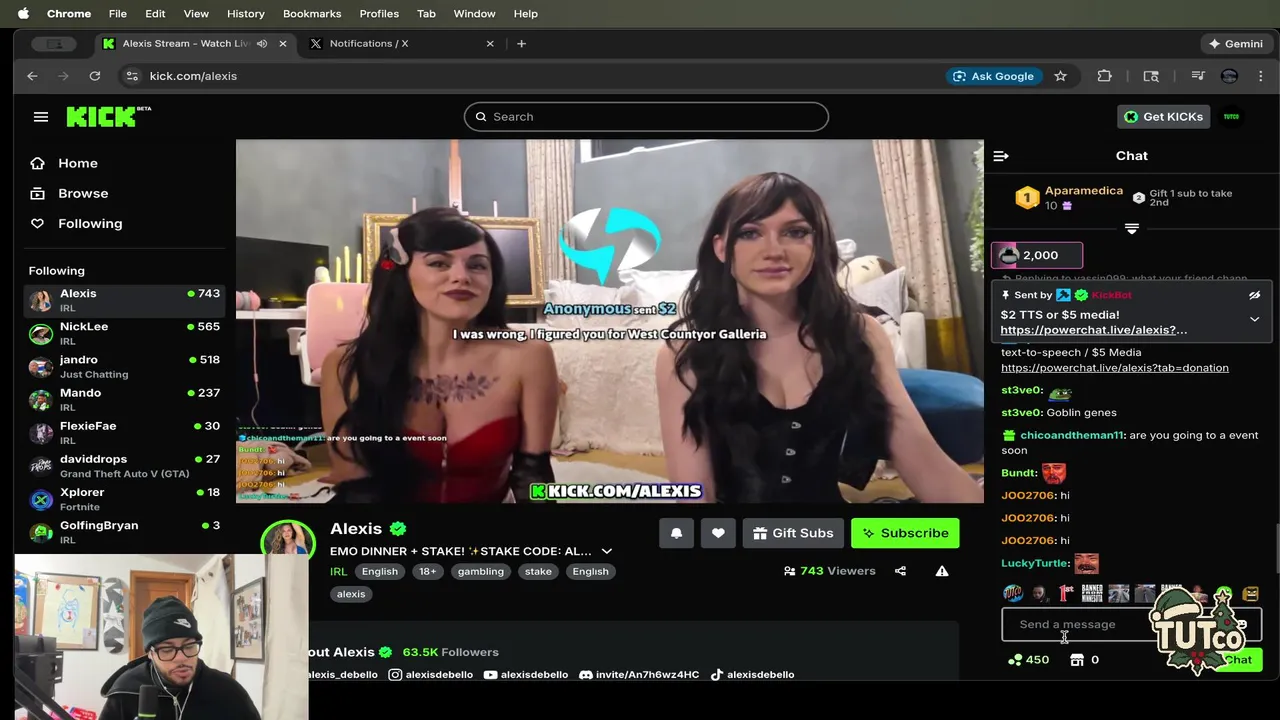Close the Alexis Stream tab
1280x720 pixels.
(x=283, y=44)
